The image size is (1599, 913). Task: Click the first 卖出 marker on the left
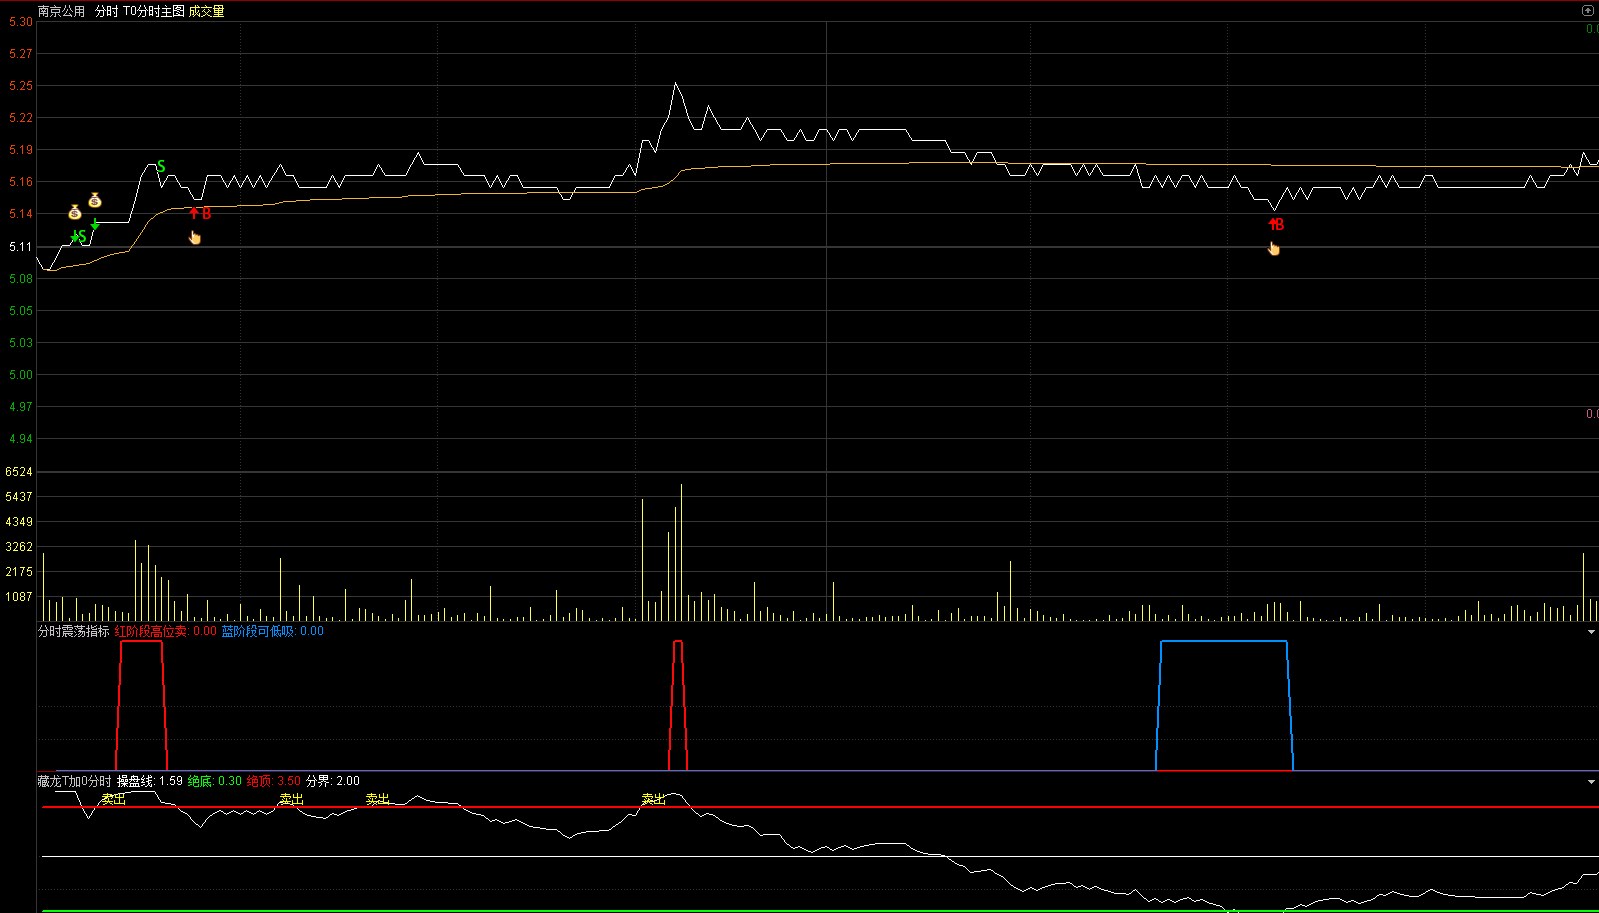114,799
